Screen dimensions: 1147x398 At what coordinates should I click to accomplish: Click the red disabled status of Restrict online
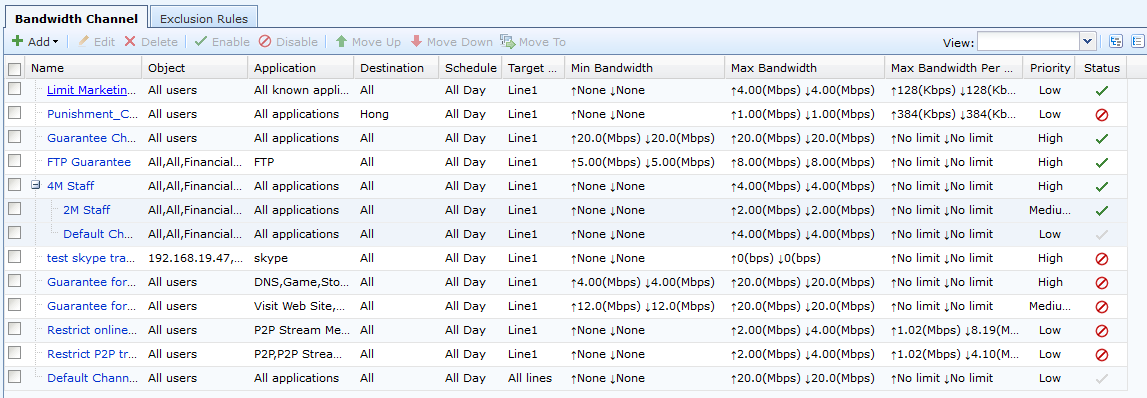1102,331
